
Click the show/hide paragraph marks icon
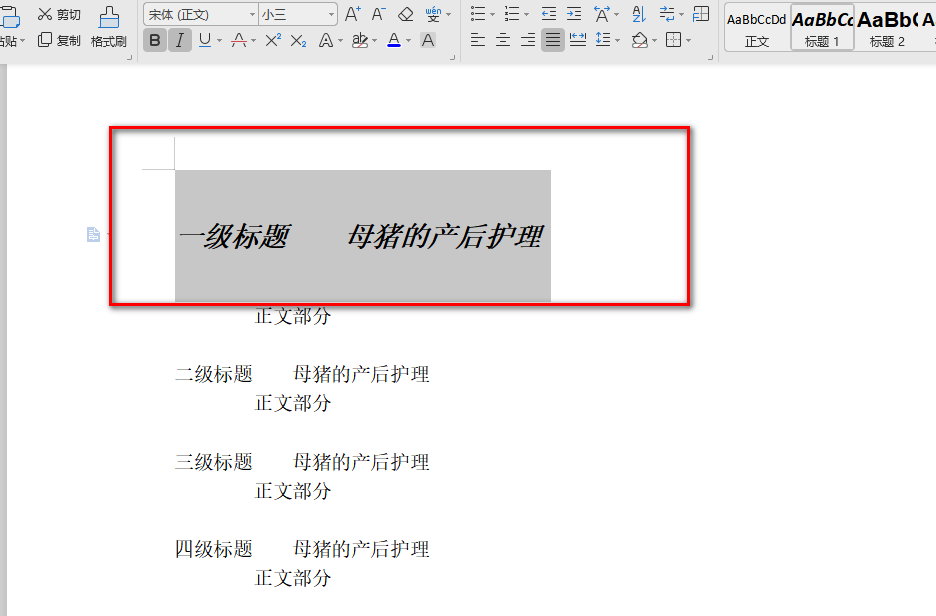667,14
